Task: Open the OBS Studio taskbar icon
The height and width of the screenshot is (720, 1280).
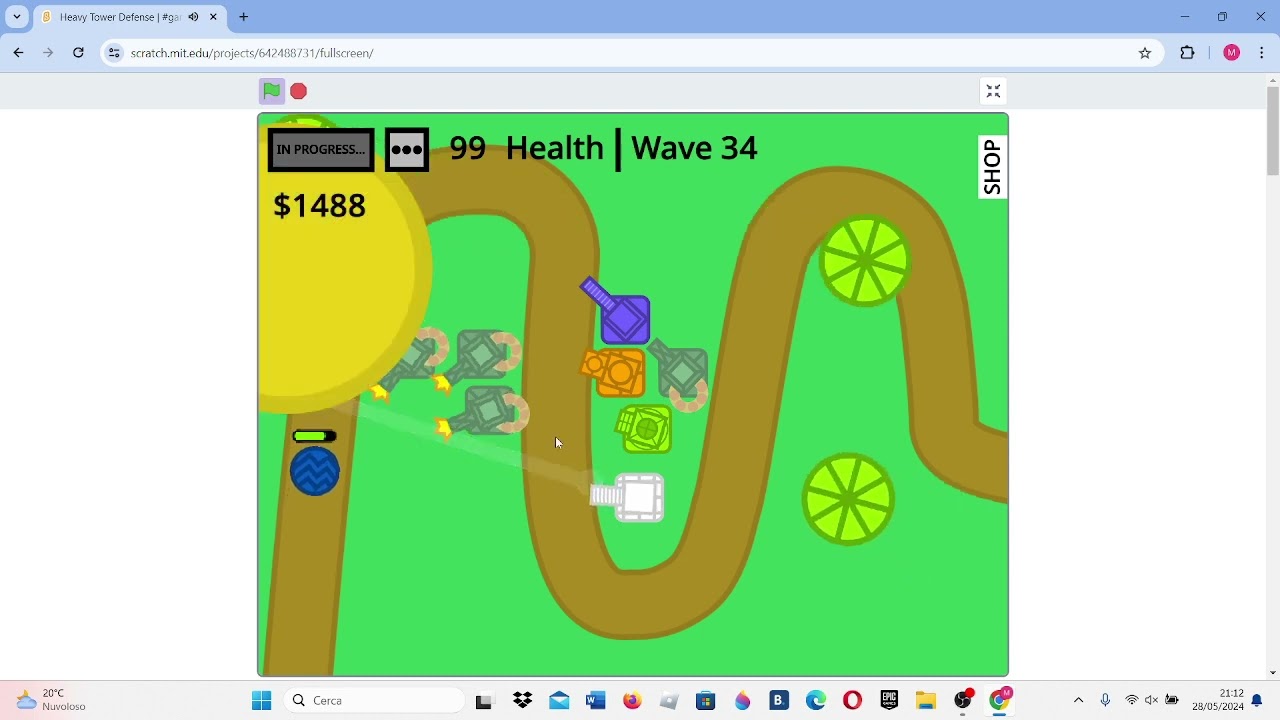Action: (963, 701)
